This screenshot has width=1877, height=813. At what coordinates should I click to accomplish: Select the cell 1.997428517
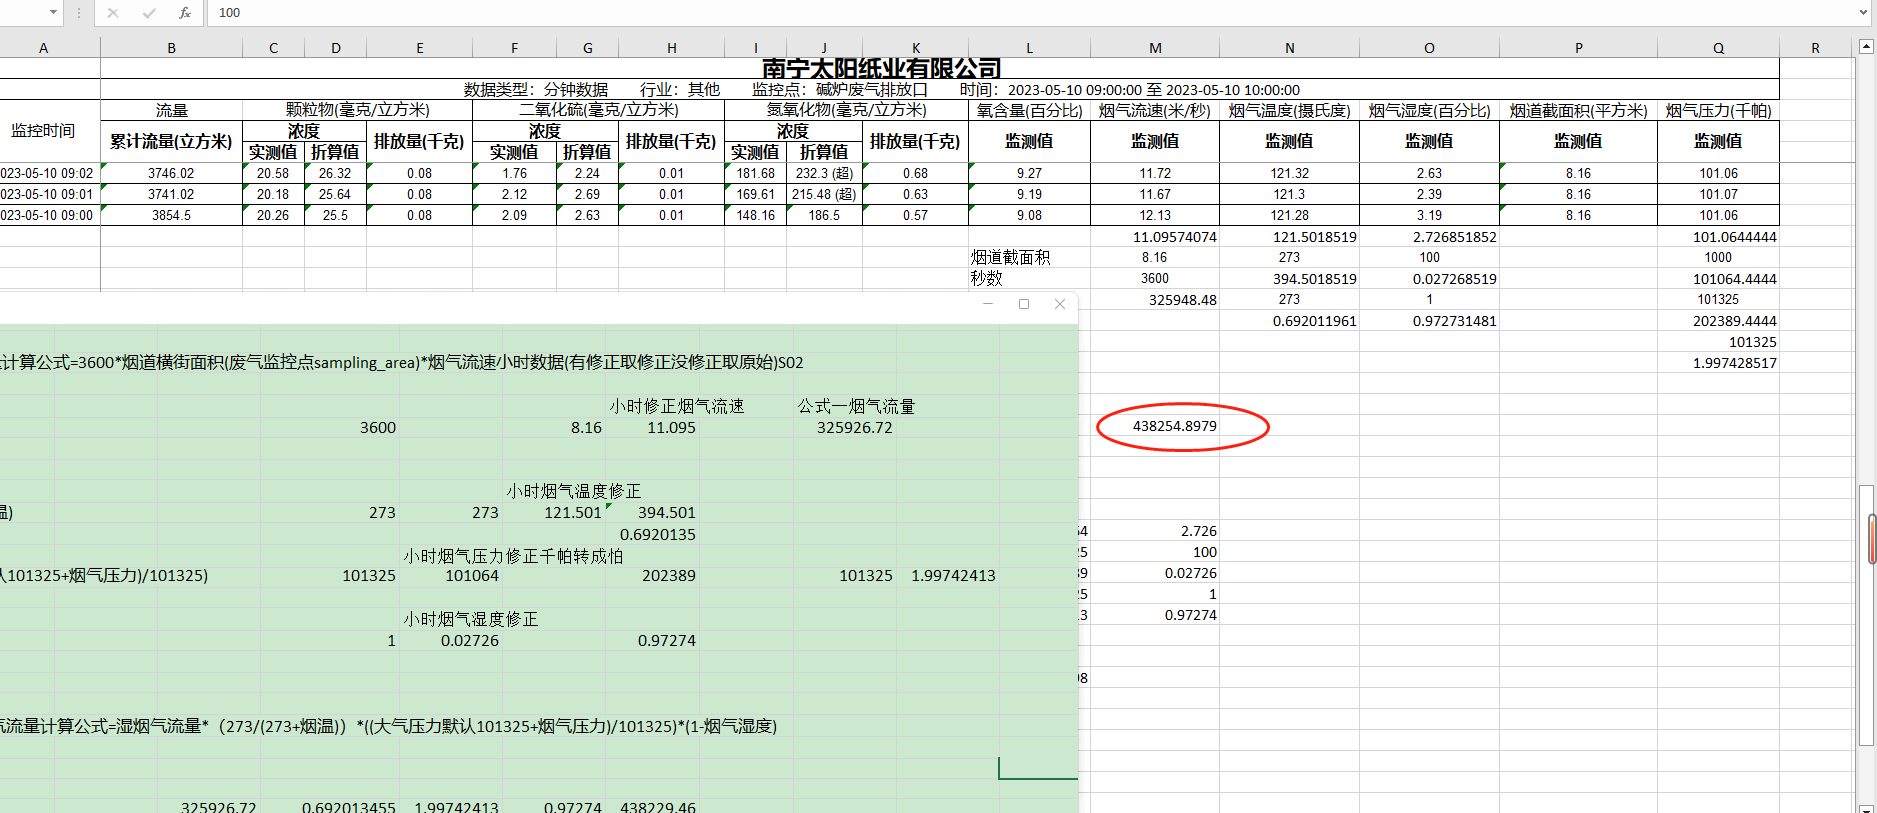pyautogui.click(x=1719, y=363)
